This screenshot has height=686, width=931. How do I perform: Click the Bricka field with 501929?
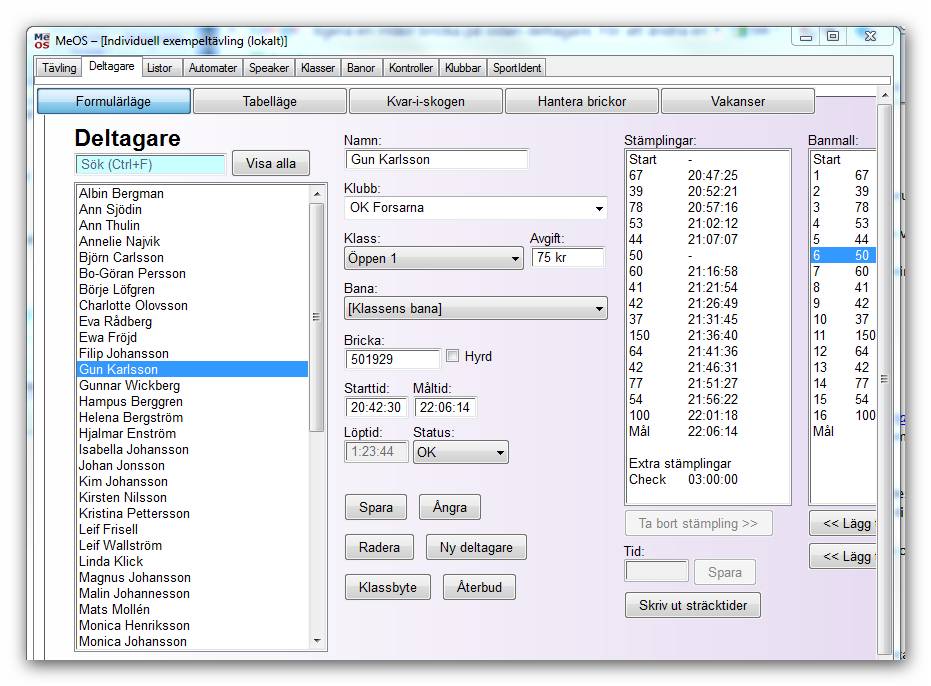click(393, 359)
